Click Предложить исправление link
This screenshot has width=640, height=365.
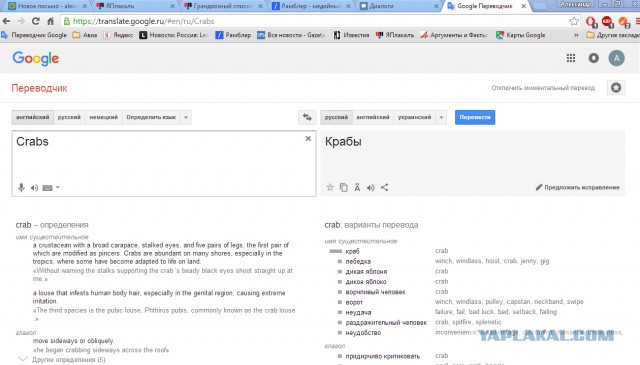(578, 187)
